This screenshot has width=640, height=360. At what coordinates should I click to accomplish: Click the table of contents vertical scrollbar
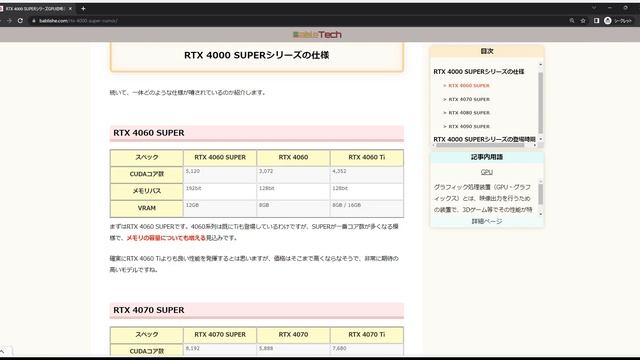pyautogui.click(x=541, y=103)
